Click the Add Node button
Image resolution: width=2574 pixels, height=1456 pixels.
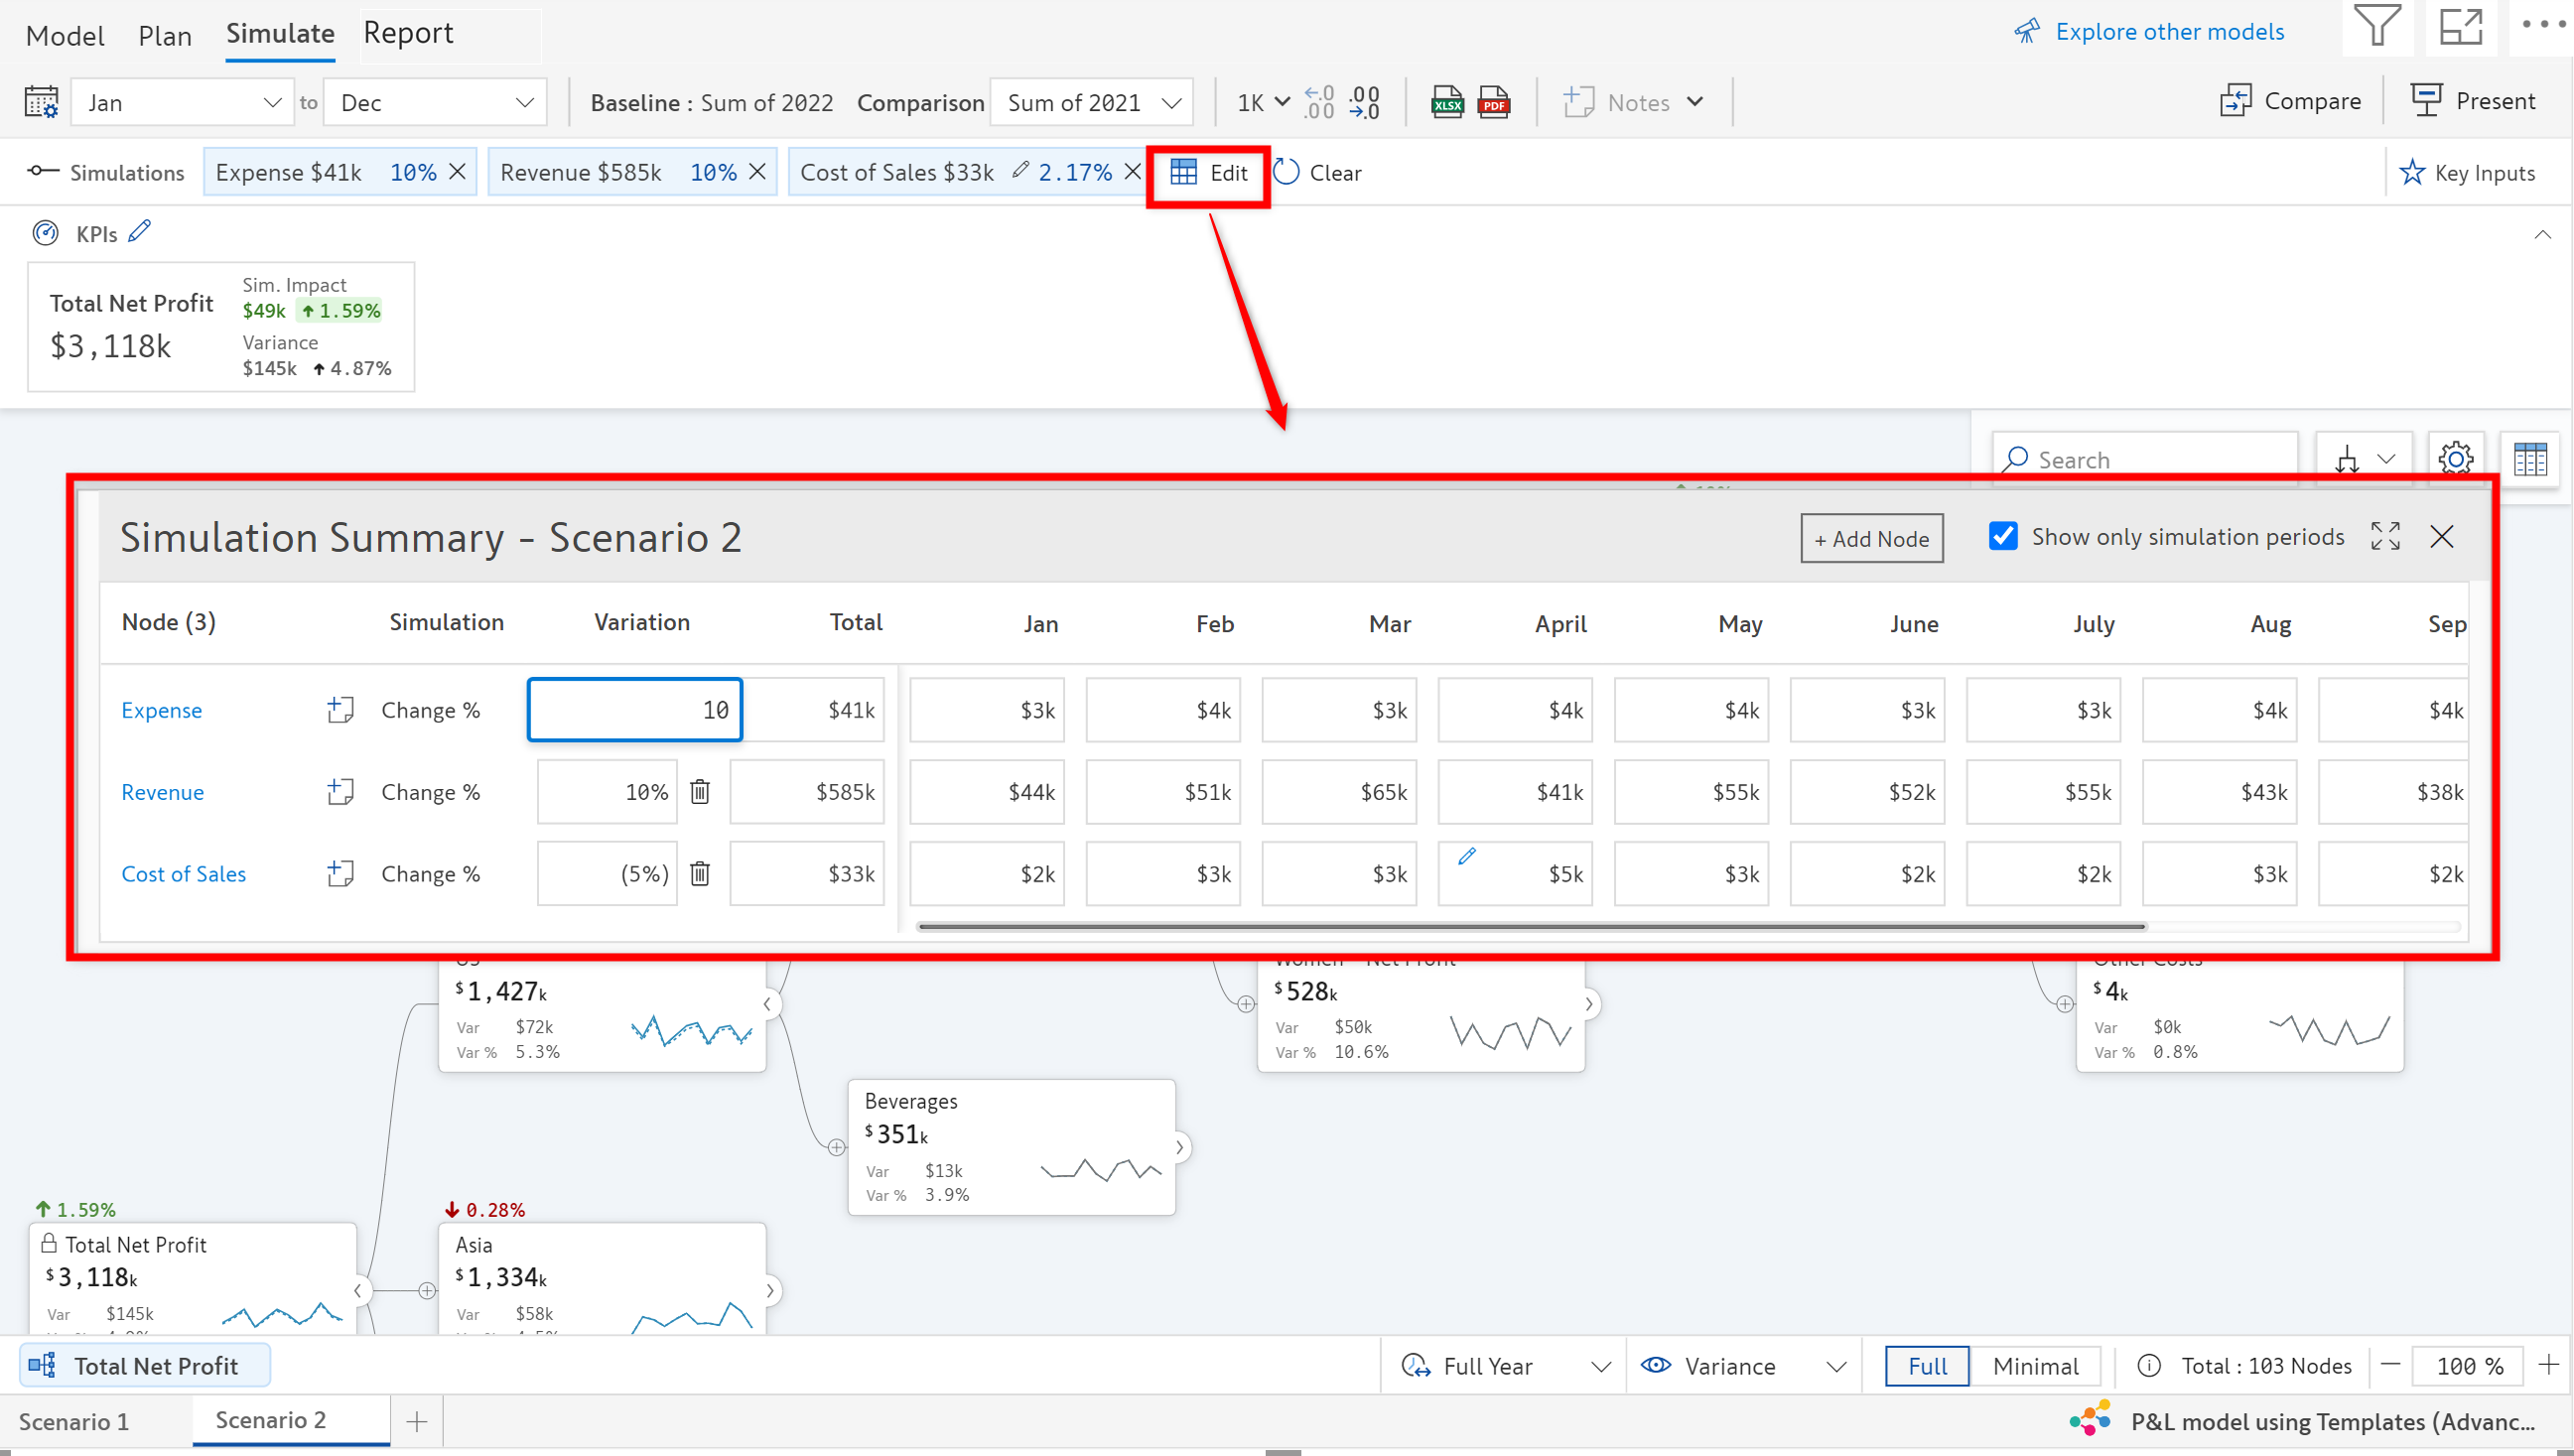[x=1871, y=539]
